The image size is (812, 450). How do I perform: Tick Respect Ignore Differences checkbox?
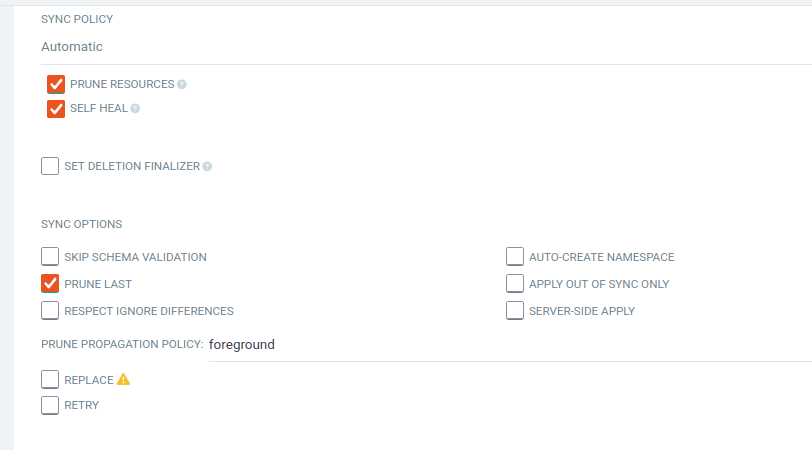(x=50, y=311)
